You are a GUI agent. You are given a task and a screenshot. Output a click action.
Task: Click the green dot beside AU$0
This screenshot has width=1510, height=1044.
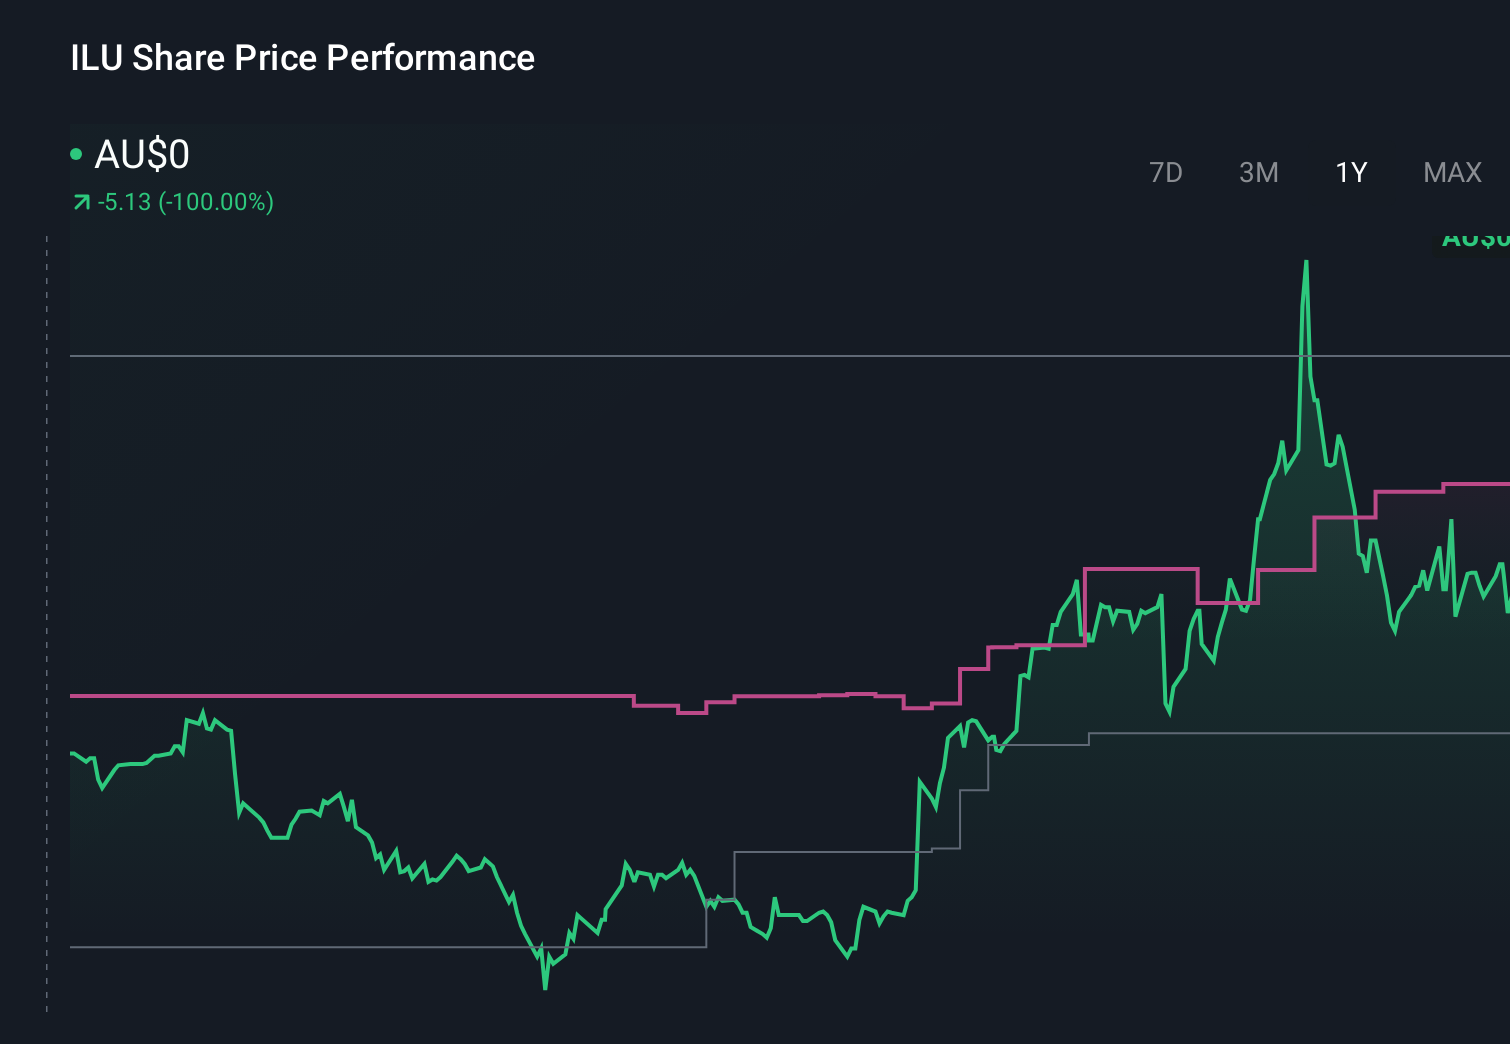[x=76, y=154]
